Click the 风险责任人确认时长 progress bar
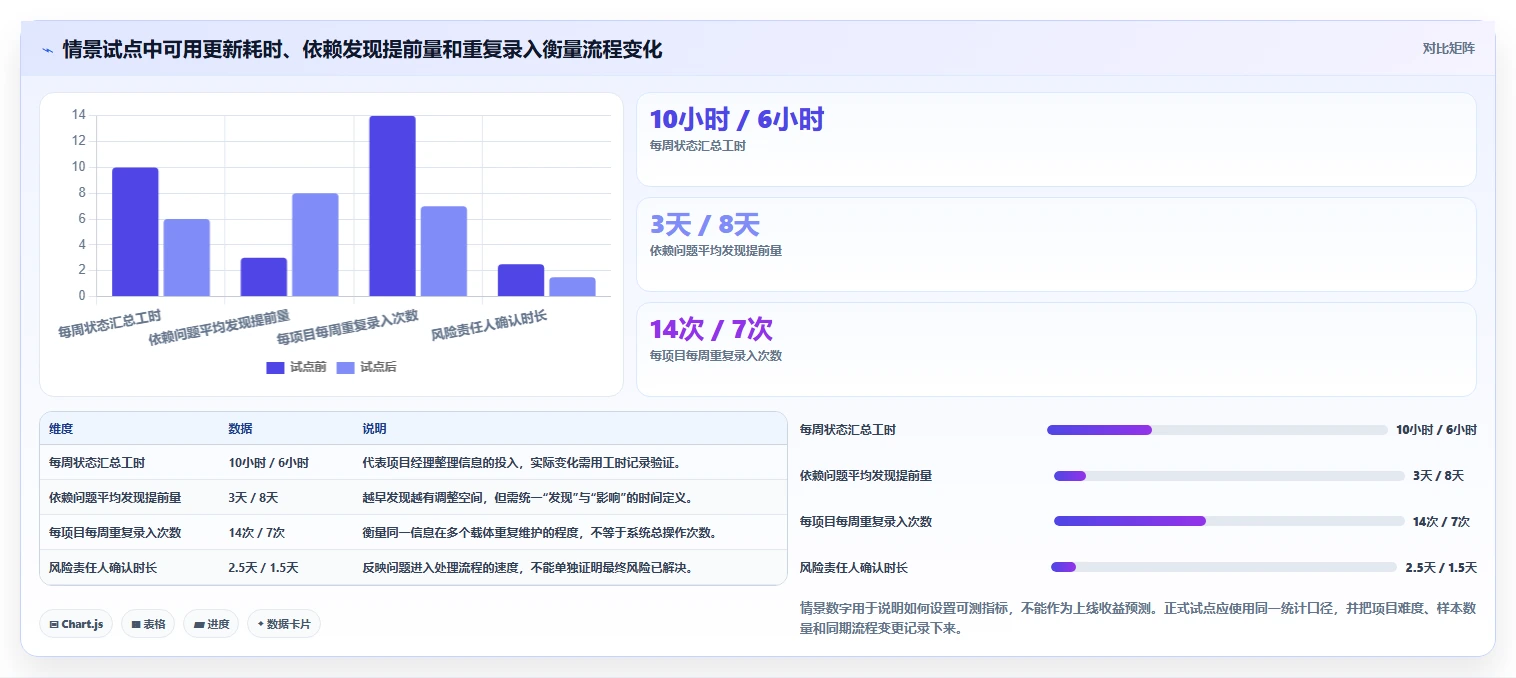The height and width of the screenshot is (678, 1516). click(x=1224, y=567)
